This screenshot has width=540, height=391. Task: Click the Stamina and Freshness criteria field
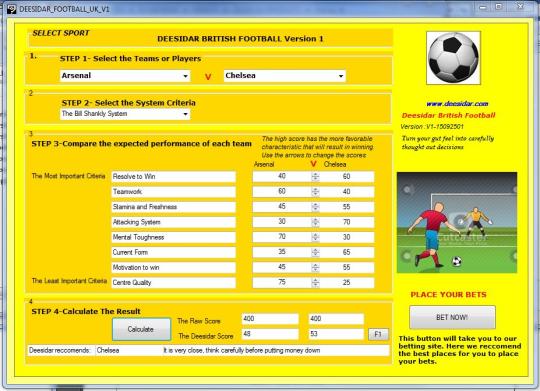pyautogui.click(x=174, y=207)
